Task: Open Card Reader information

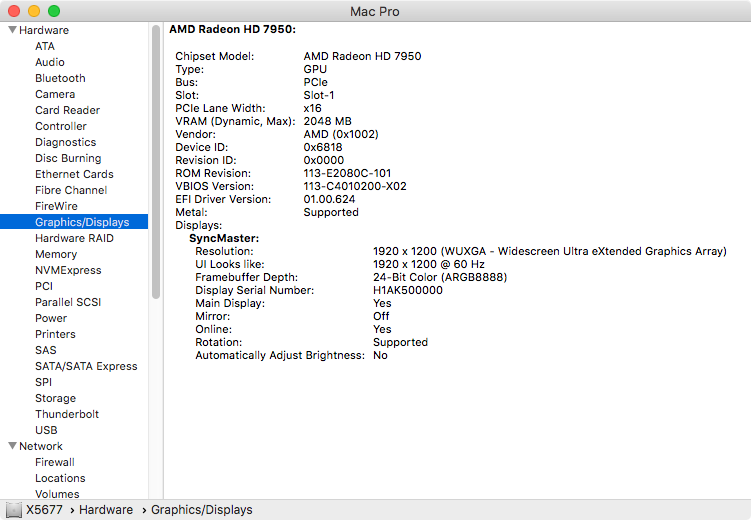Action: point(68,110)
